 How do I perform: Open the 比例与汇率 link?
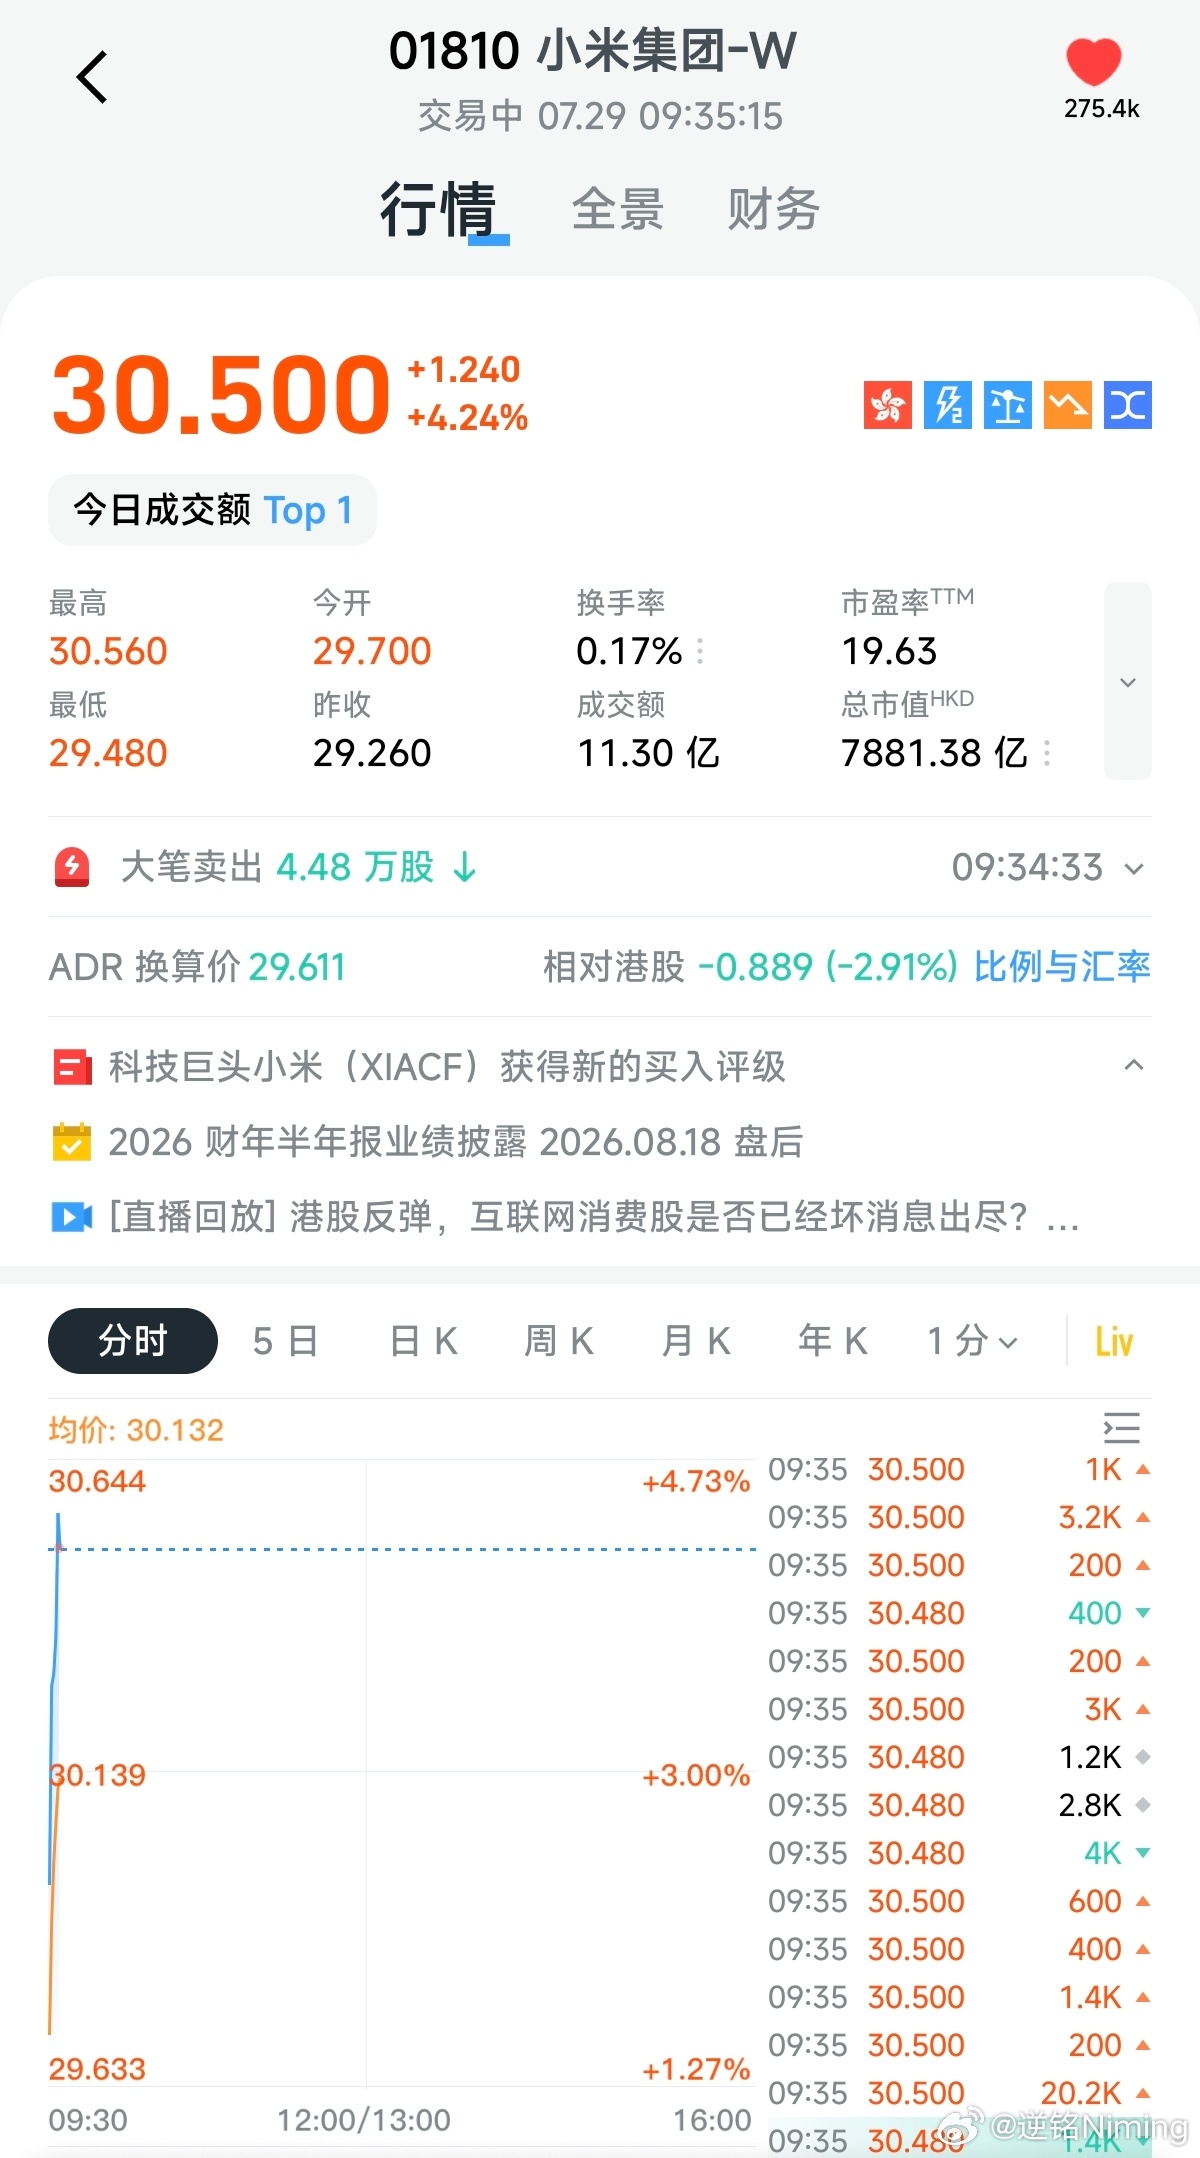[x=1062, y=967]
